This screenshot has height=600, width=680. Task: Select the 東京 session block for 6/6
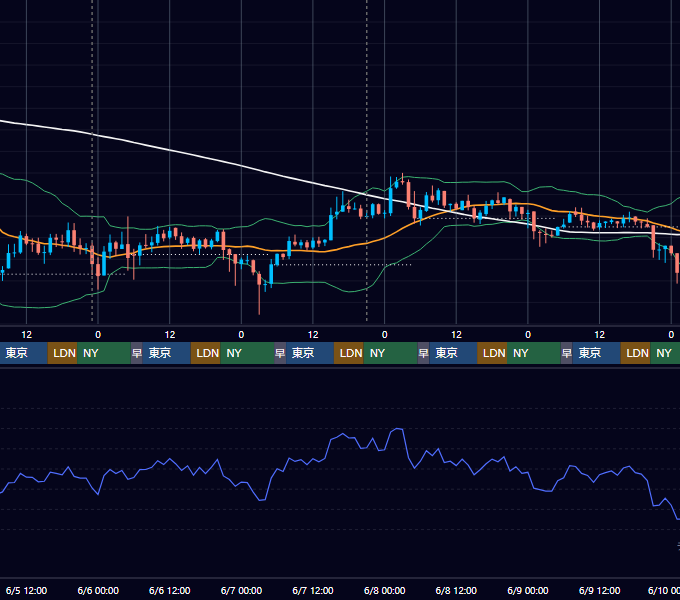point(167,353)
